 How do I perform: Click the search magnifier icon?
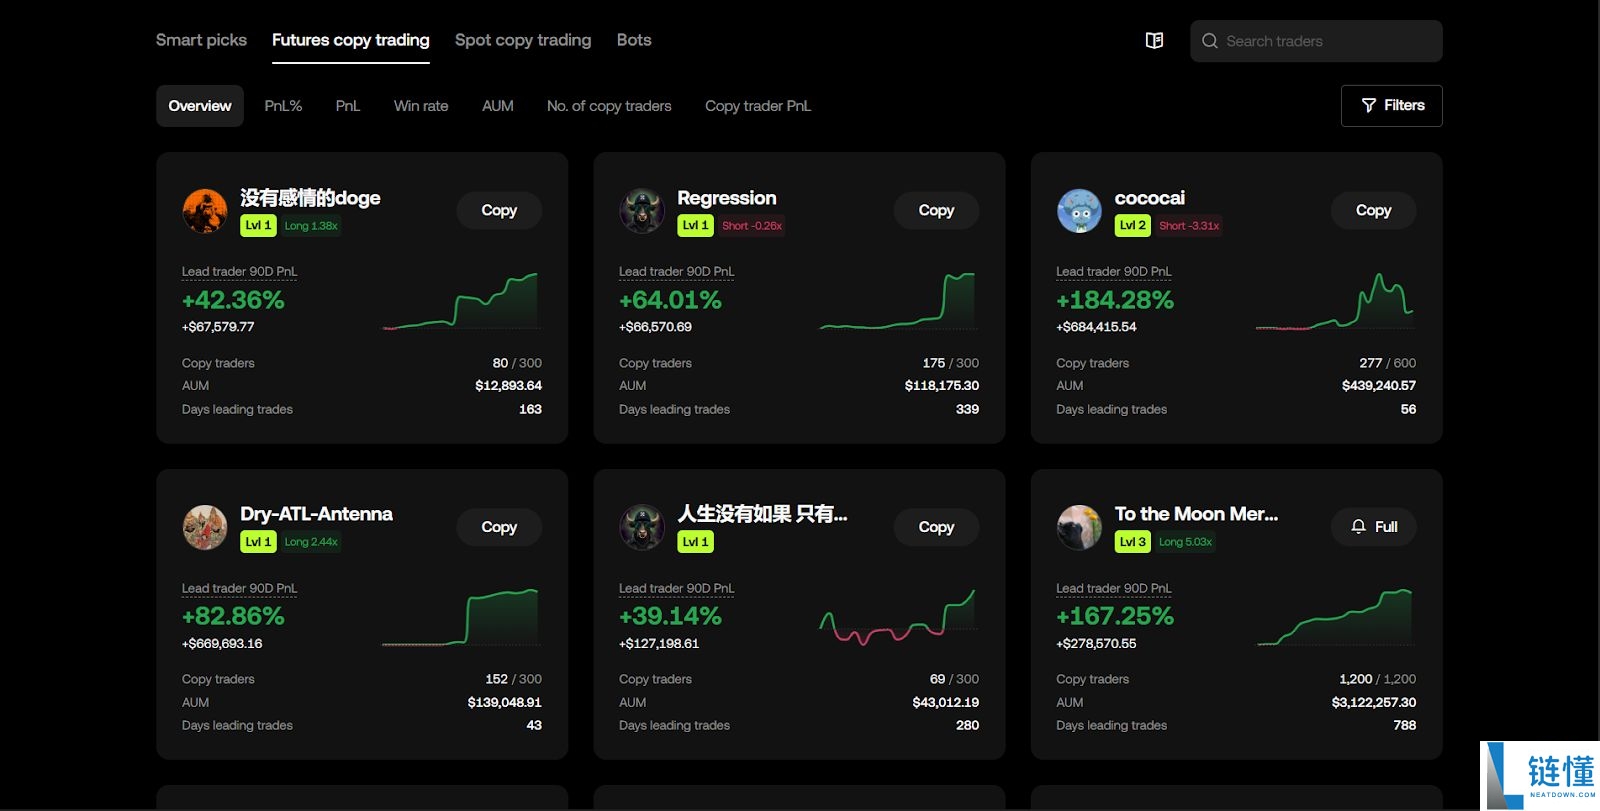tap(1210, 41)
